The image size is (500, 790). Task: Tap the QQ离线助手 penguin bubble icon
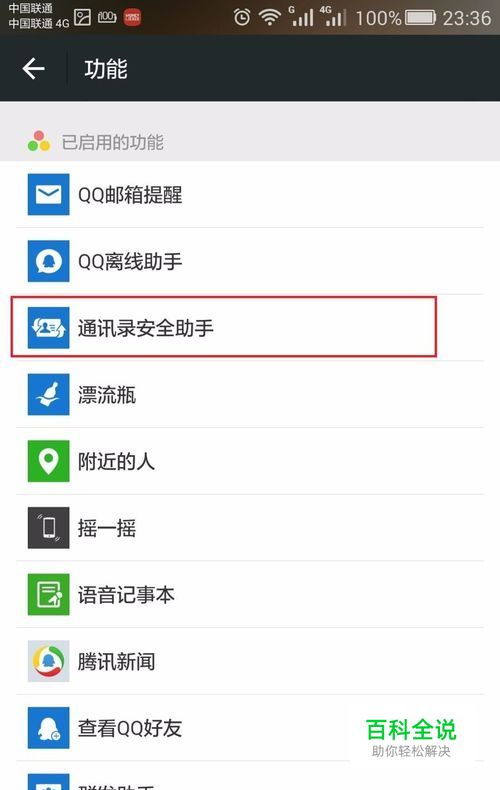[48, 261]
